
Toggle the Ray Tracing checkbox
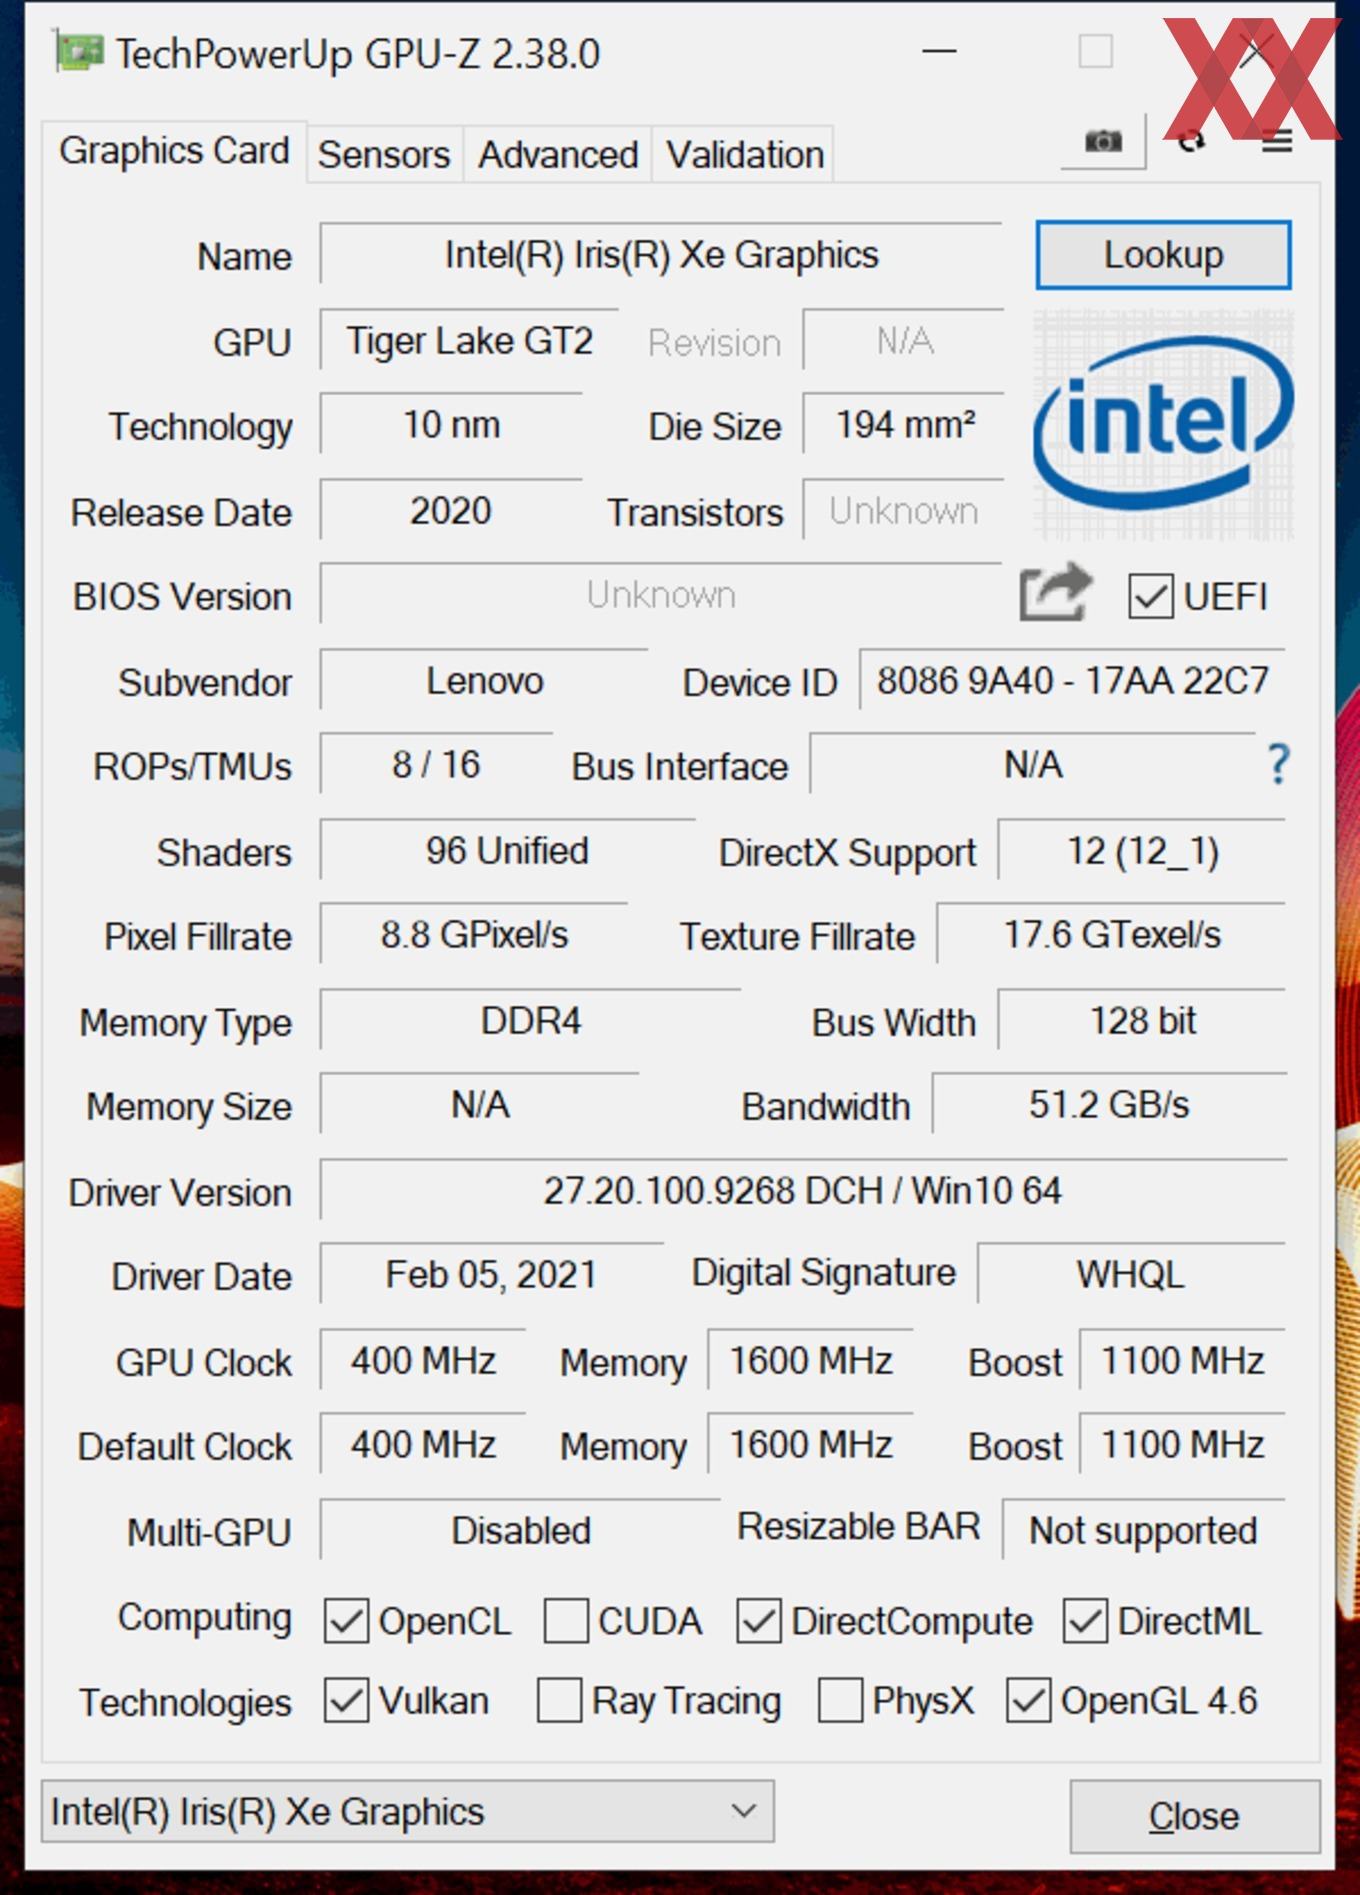559,1700
